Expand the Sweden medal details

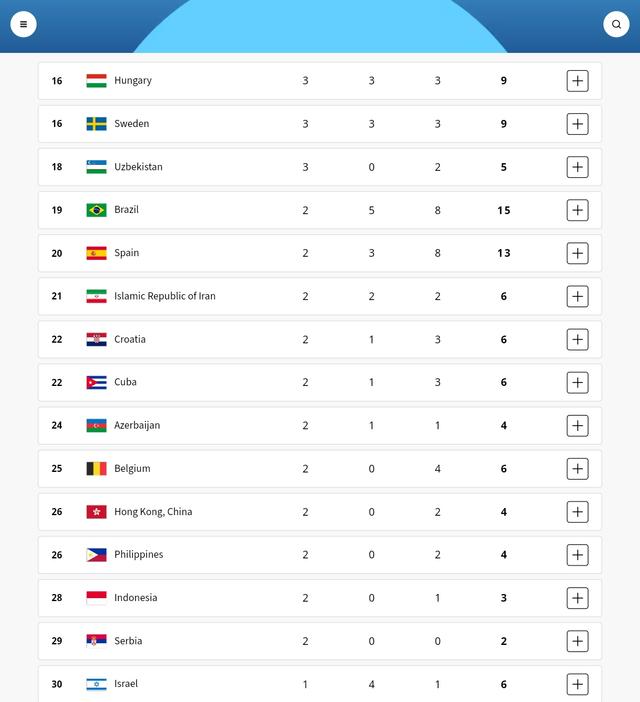(x=577, y=124)
